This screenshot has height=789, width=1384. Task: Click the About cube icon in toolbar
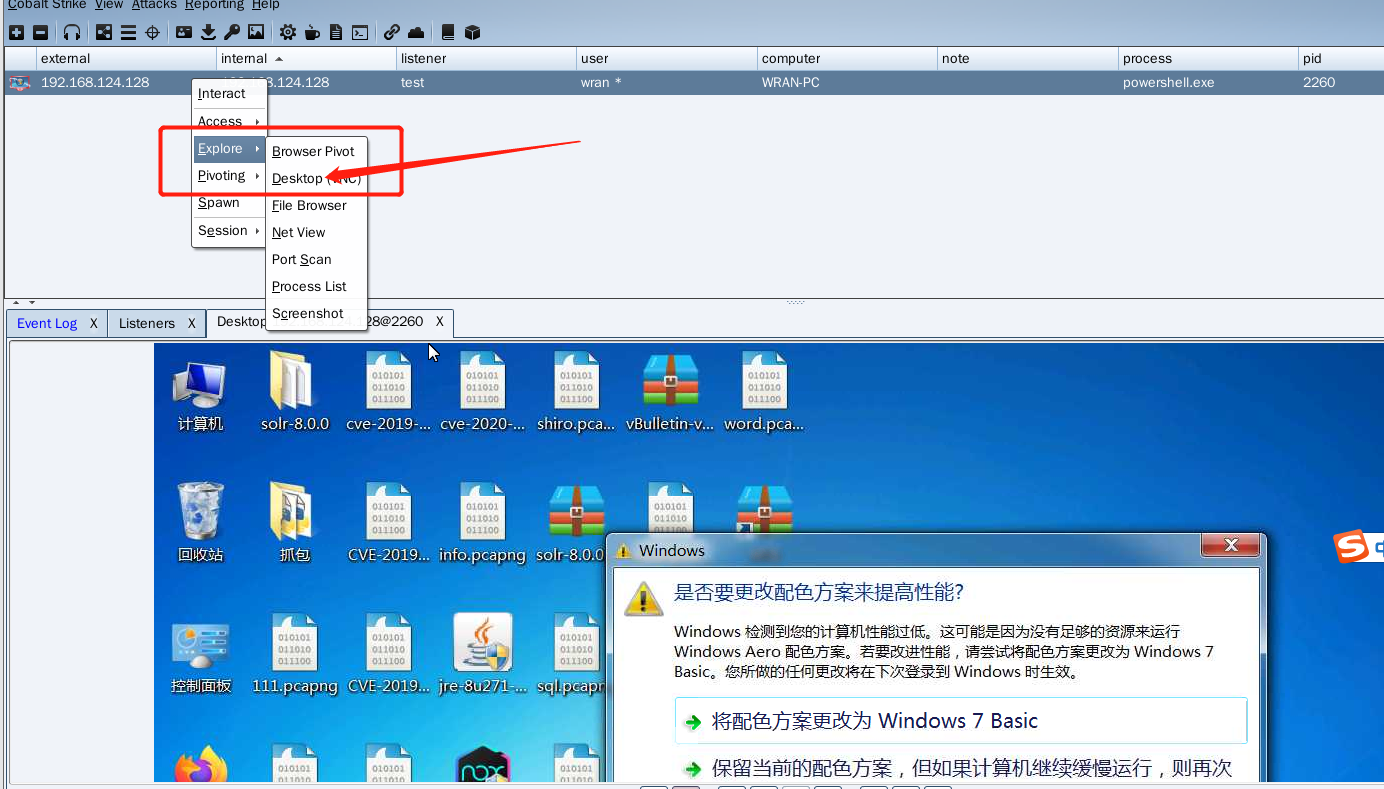coord(473,32)
